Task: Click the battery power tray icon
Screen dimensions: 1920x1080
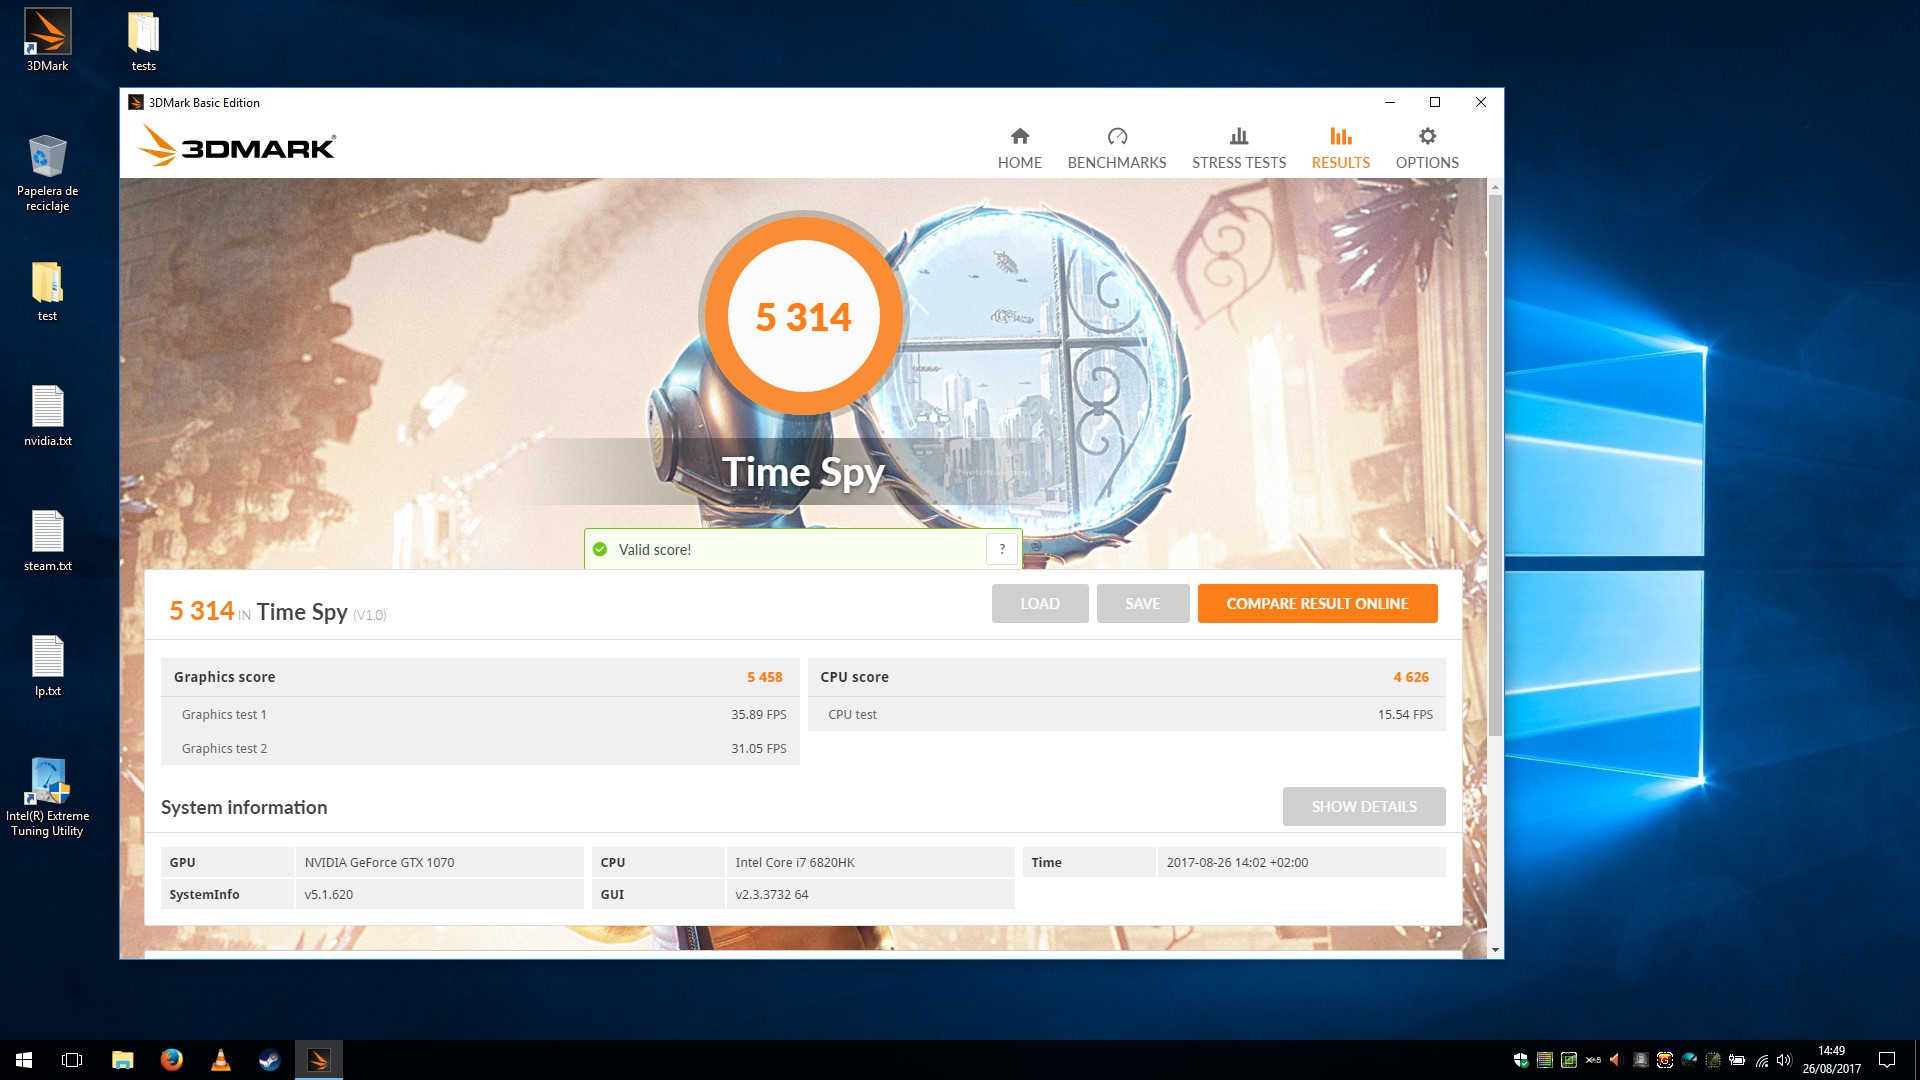Action: [x=1737, y=1060]
